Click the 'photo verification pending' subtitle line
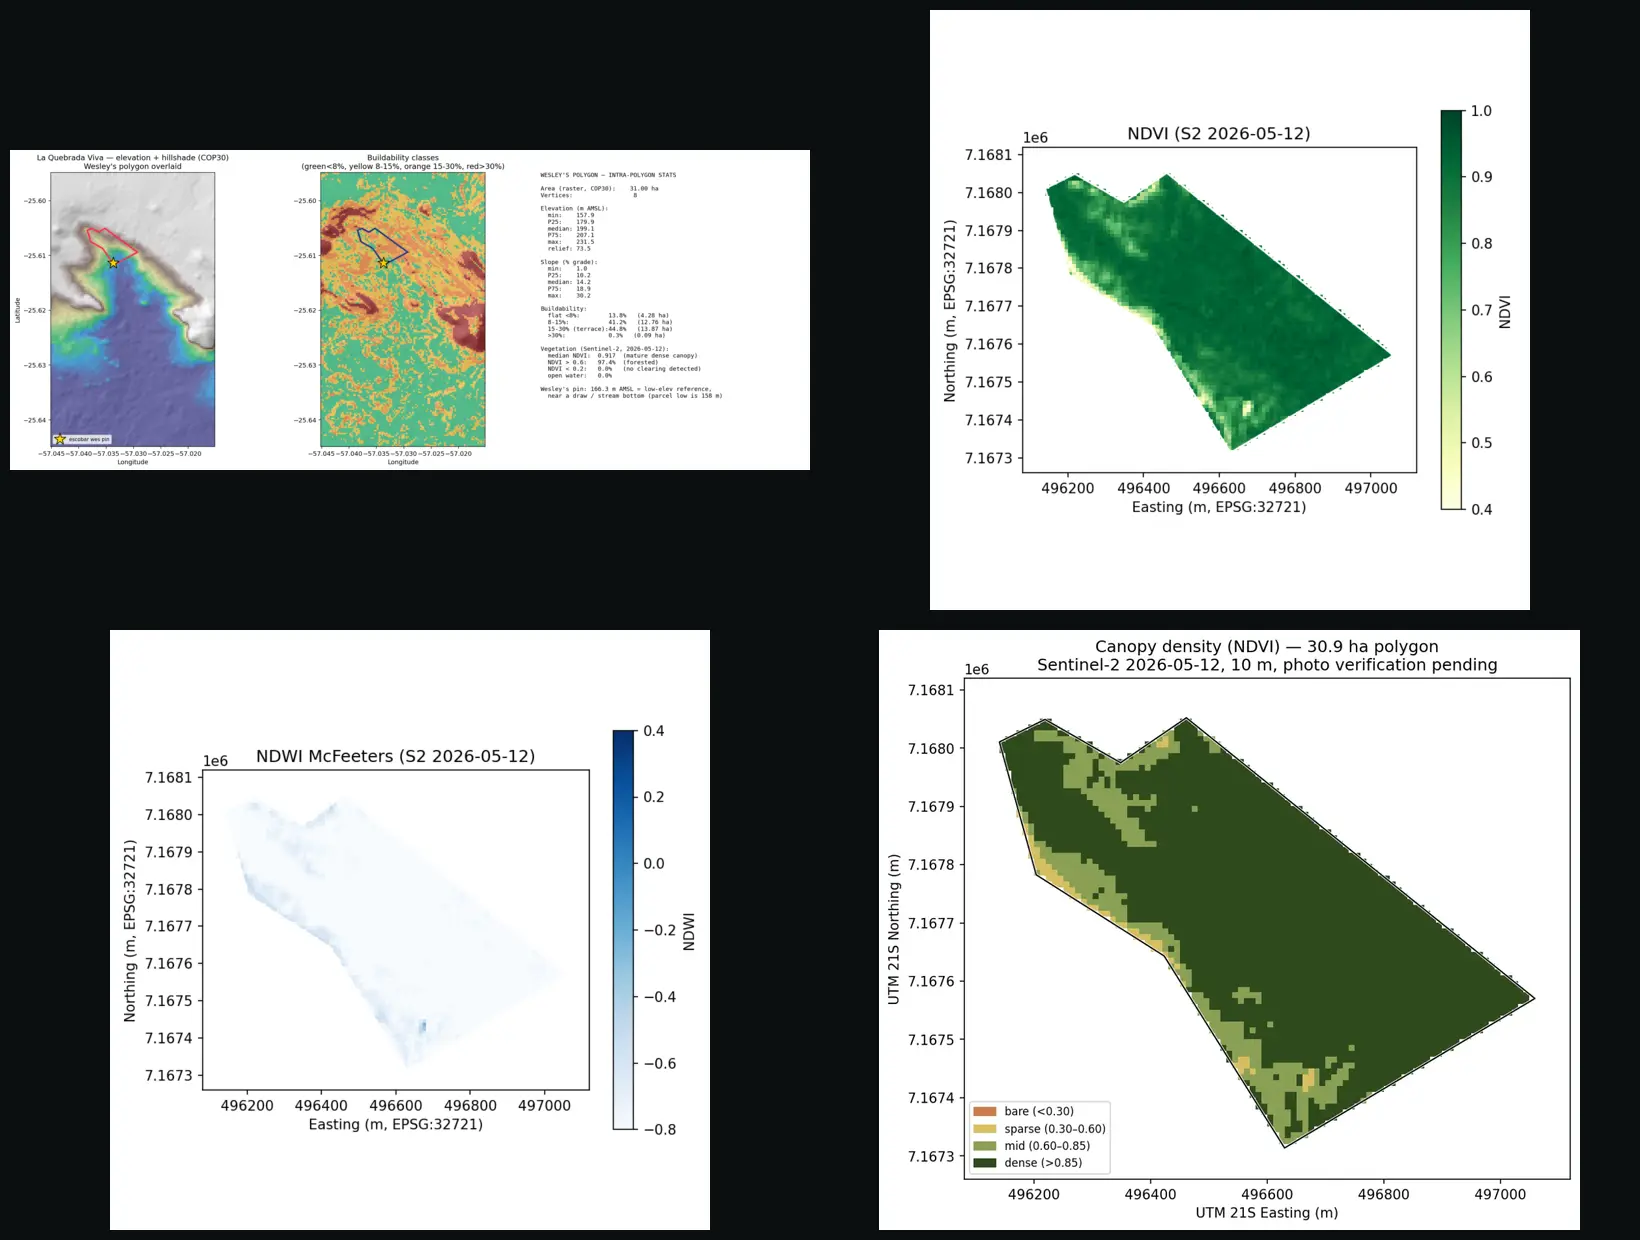This screenshot has width=1640, height=1240. click(x=1267, y=665)
